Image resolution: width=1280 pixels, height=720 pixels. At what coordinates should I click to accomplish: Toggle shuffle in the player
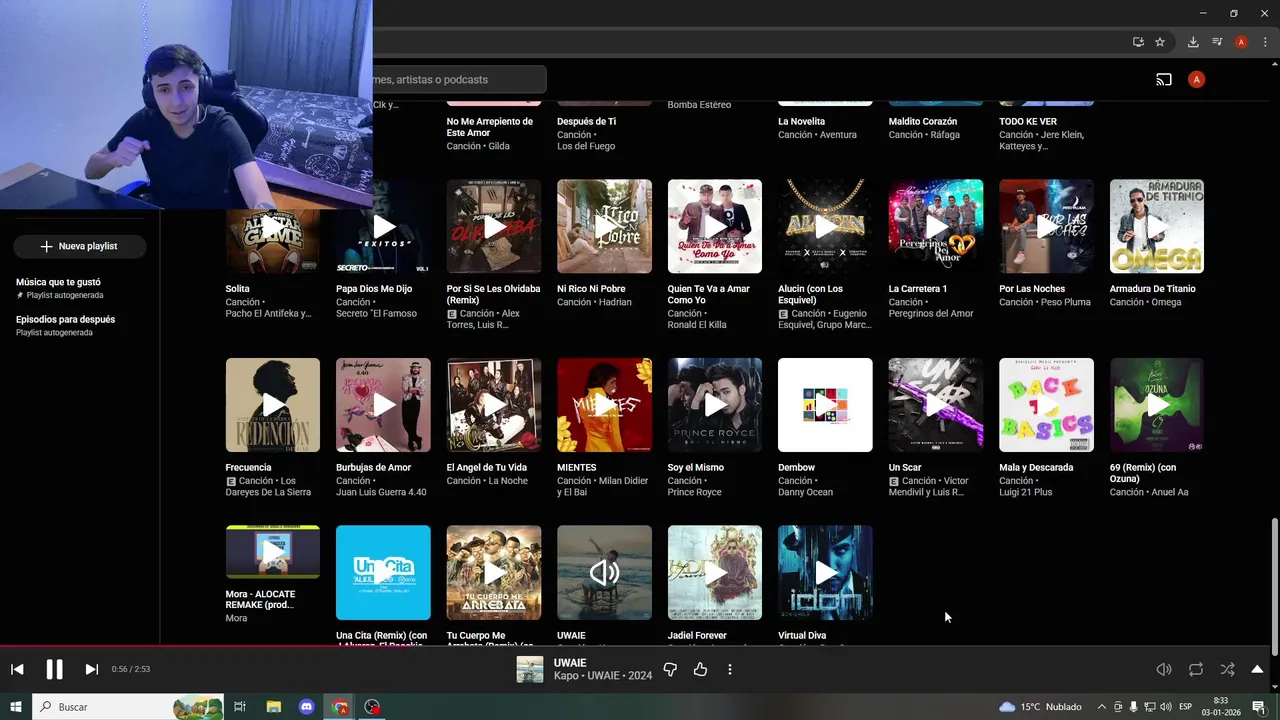coord(1227,669)
